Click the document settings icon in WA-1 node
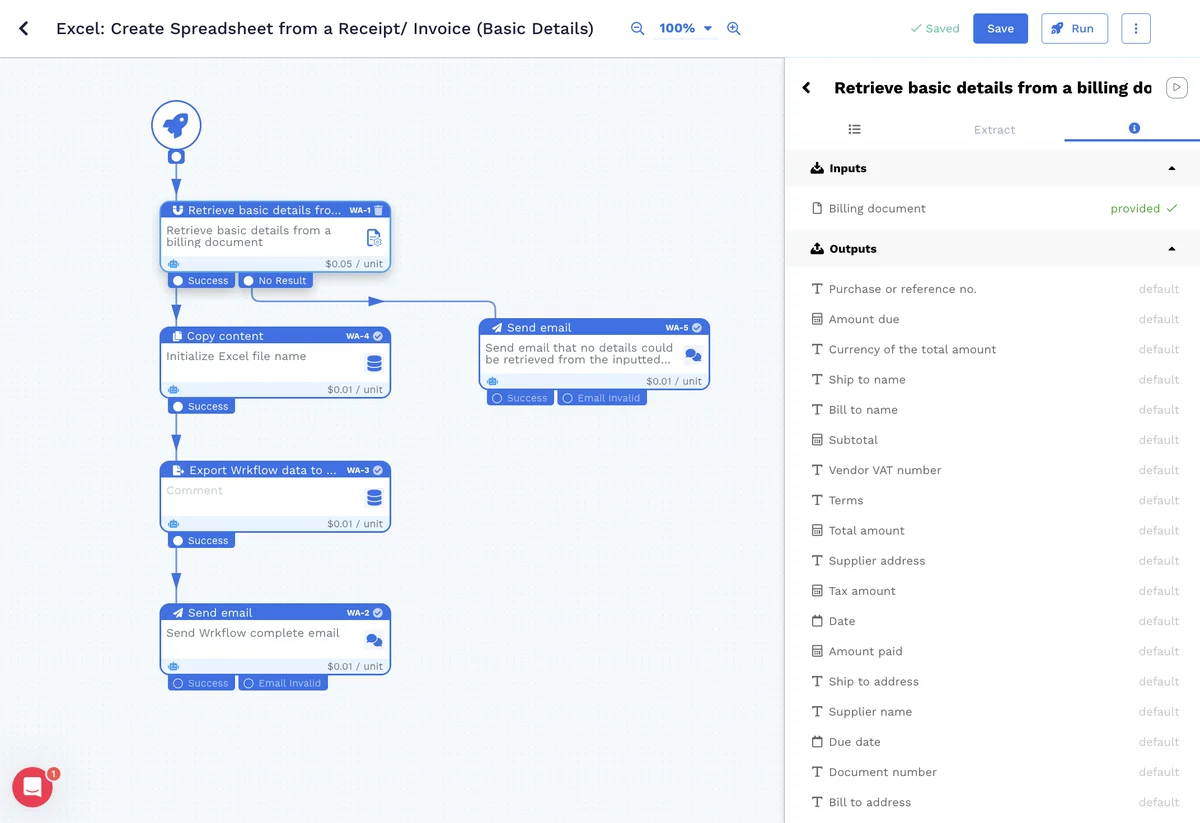The height and width of the screenshot is (823, 1200). (374, 237)
